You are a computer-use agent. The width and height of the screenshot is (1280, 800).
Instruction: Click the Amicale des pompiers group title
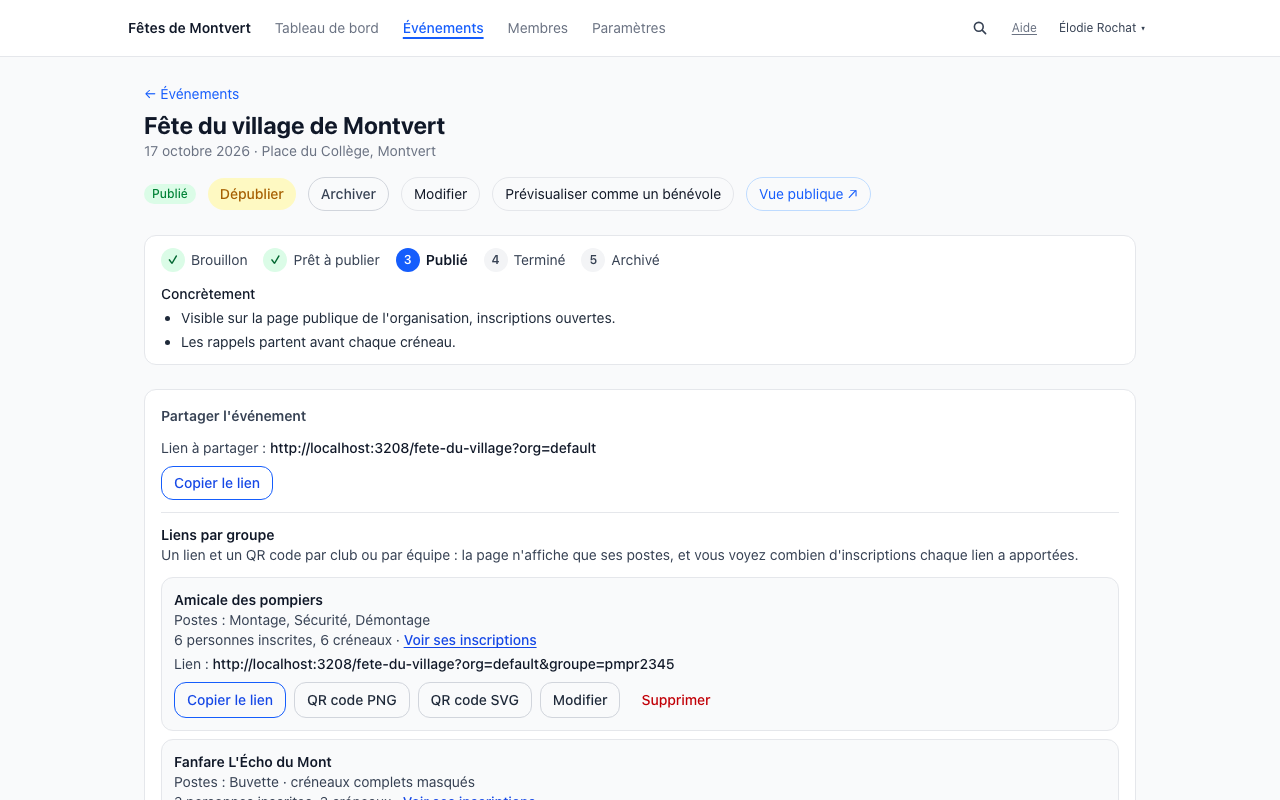248,600
